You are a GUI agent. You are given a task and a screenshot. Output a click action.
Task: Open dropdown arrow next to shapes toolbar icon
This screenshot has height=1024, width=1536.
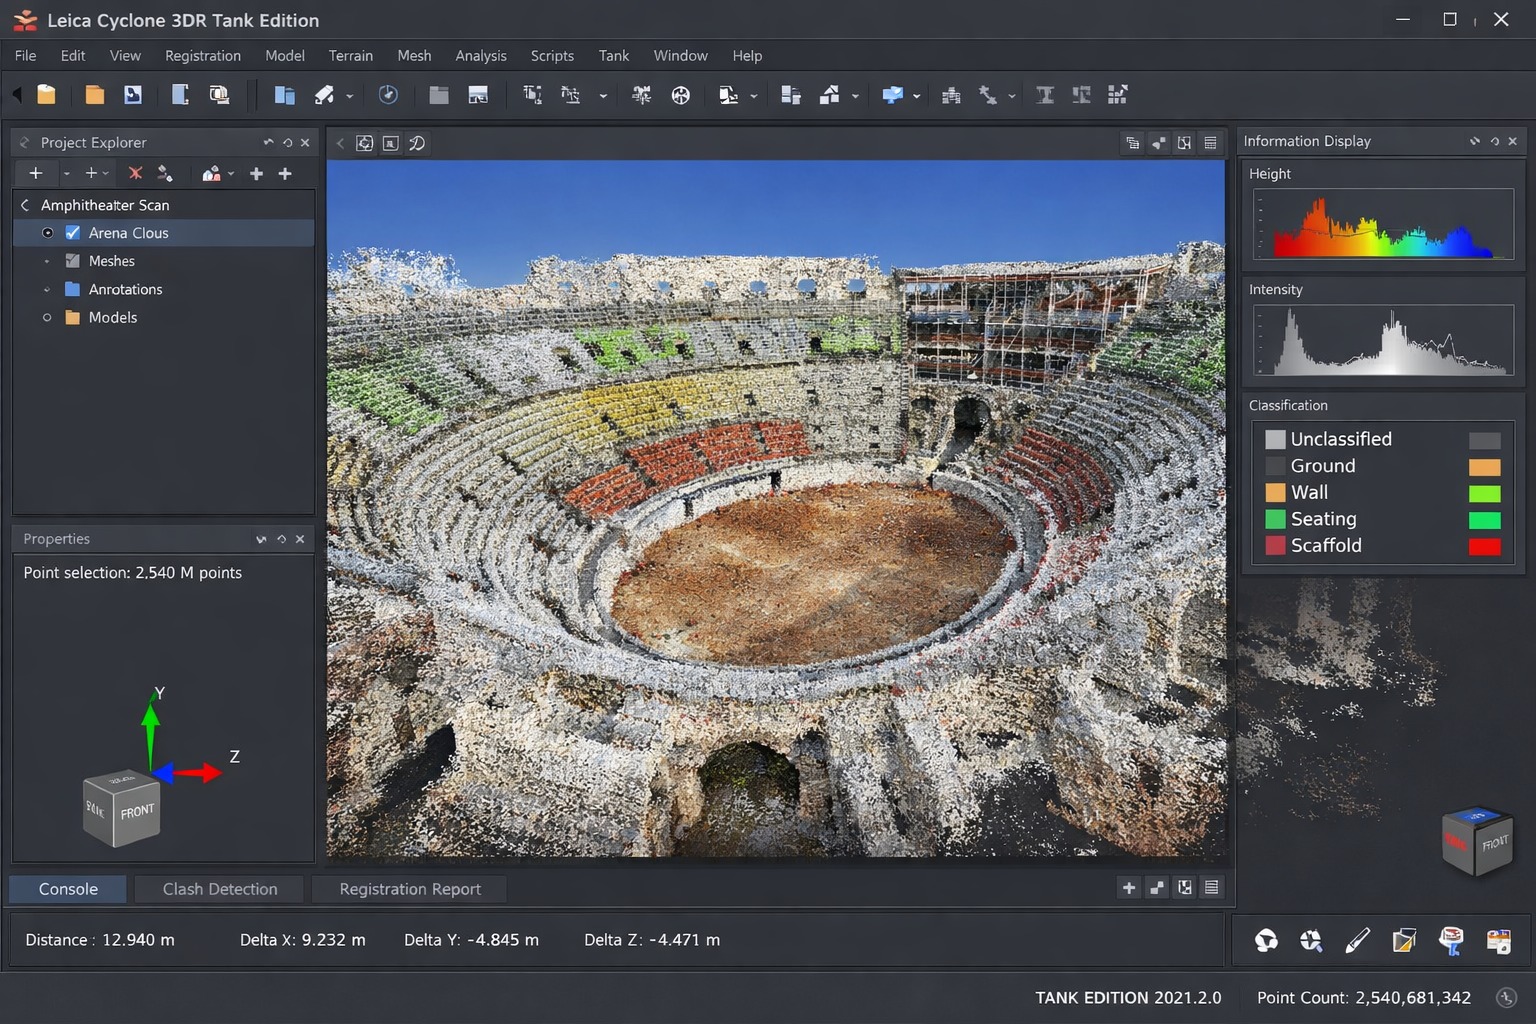click(x=855, y=96)
